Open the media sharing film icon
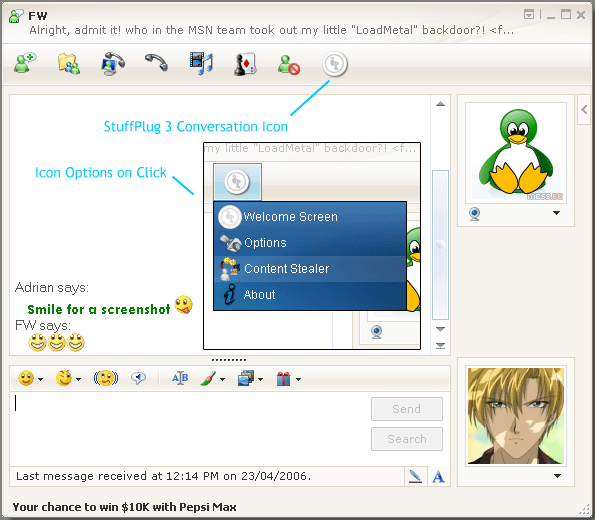This screenshot has width=595, height=520. pos(201,63)
